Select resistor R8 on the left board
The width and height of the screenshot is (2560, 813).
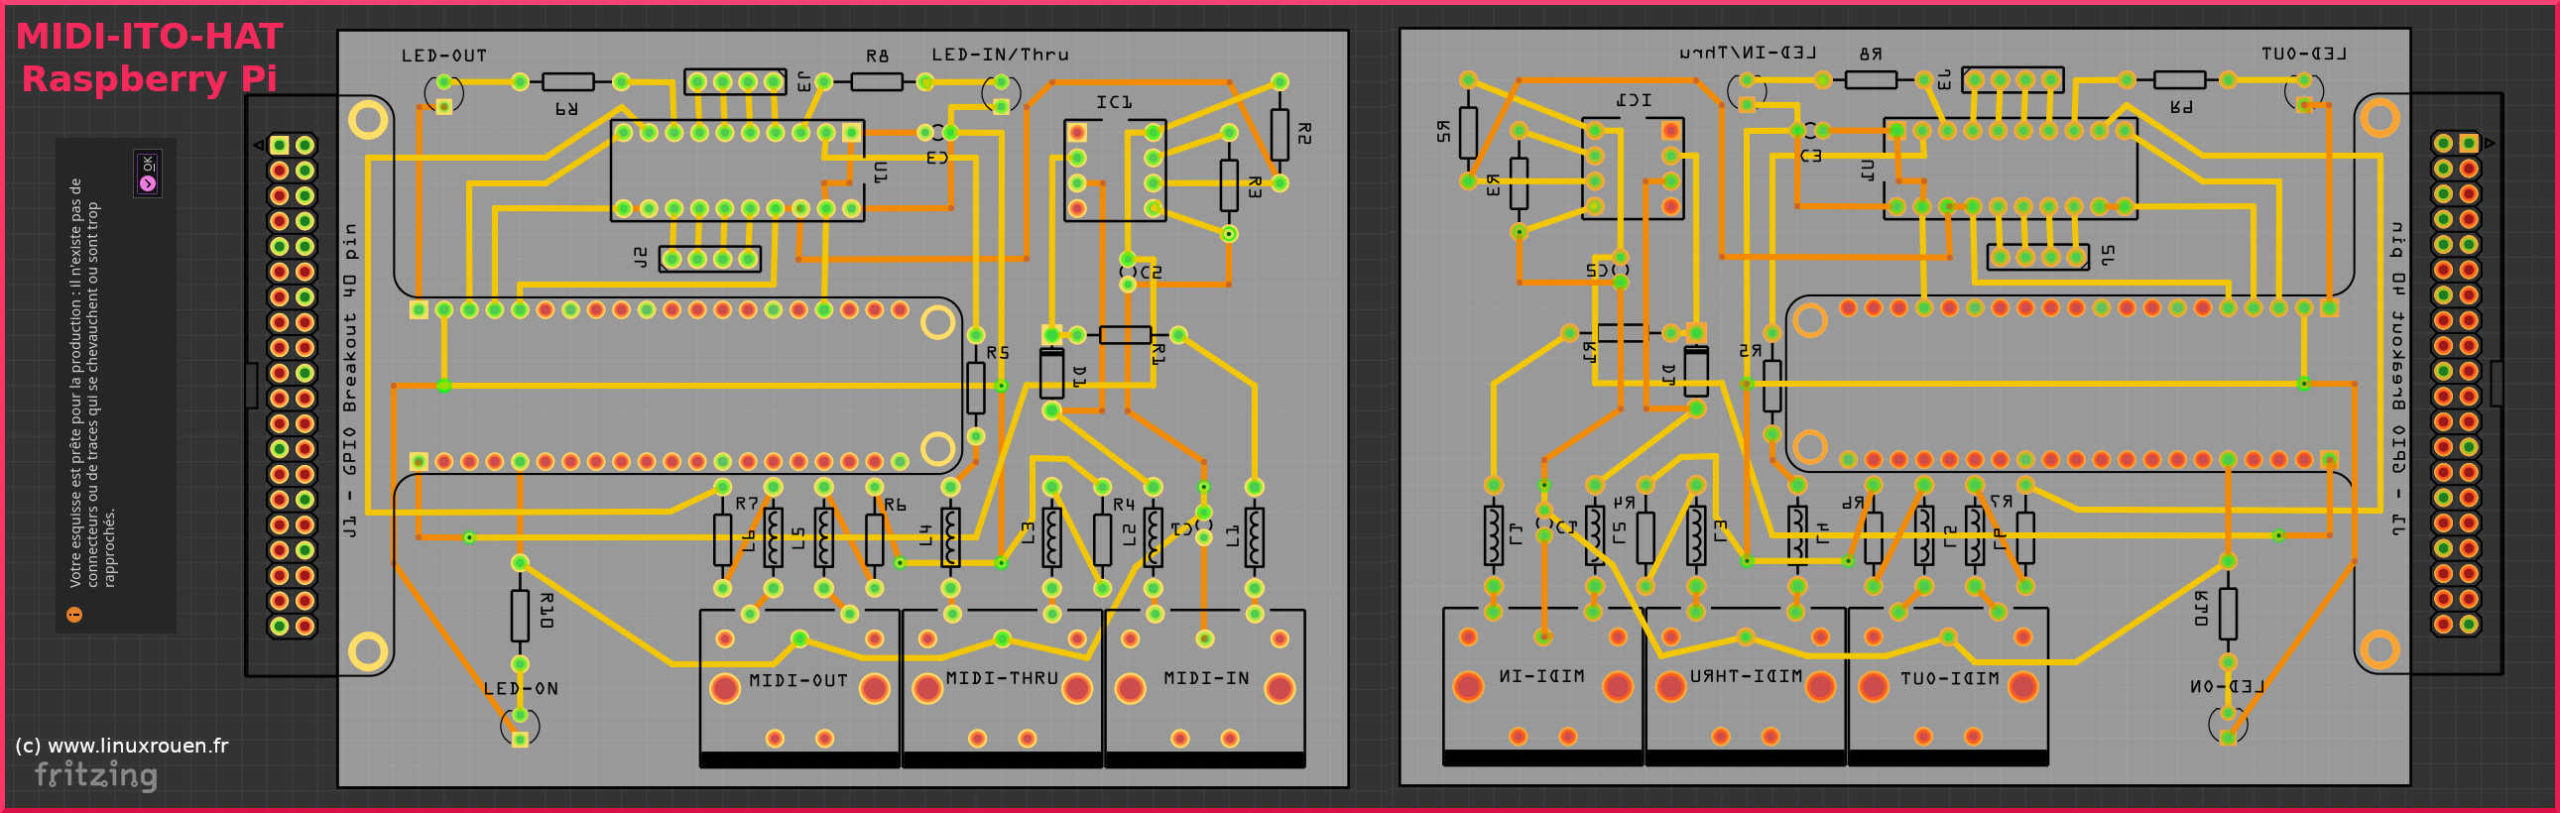pos(876,81)
